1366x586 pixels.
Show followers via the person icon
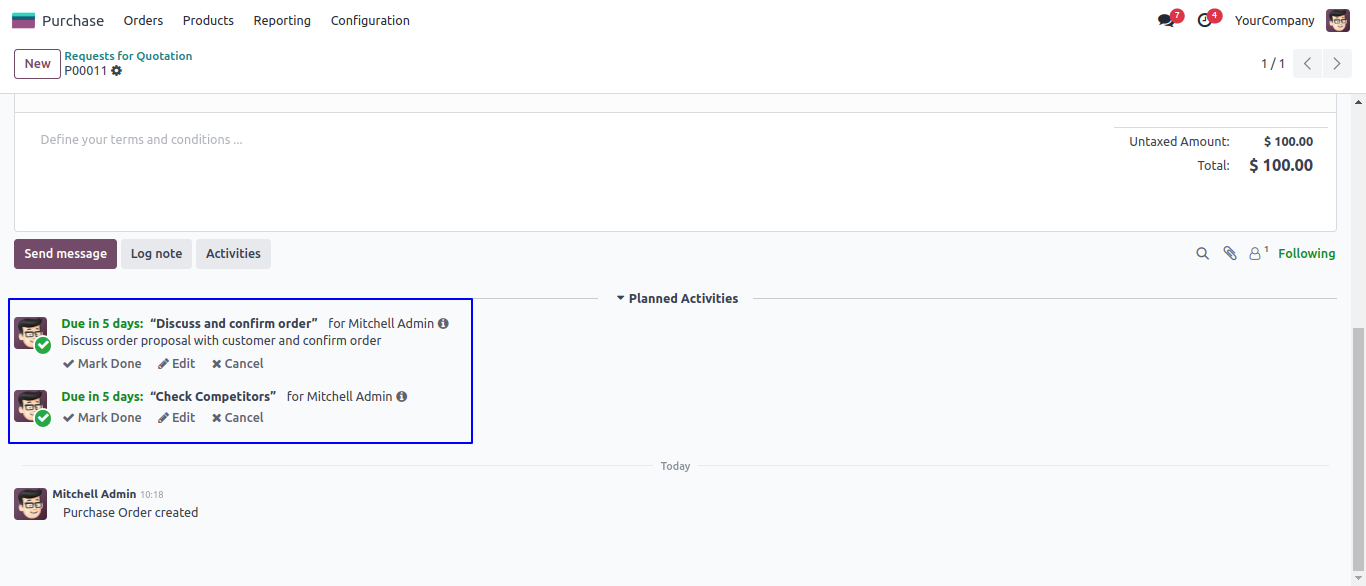(1256, 254)
